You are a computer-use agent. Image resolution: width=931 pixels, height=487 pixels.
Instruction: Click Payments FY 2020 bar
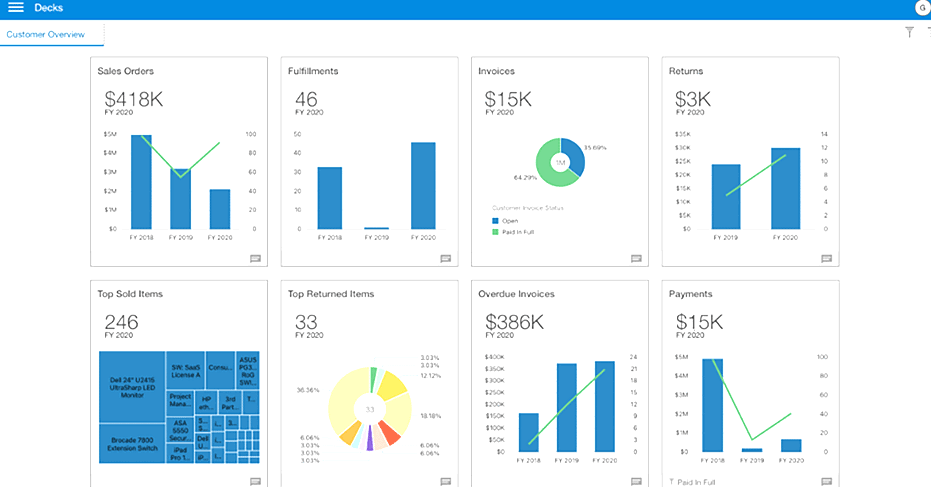[x=791, y=445]
